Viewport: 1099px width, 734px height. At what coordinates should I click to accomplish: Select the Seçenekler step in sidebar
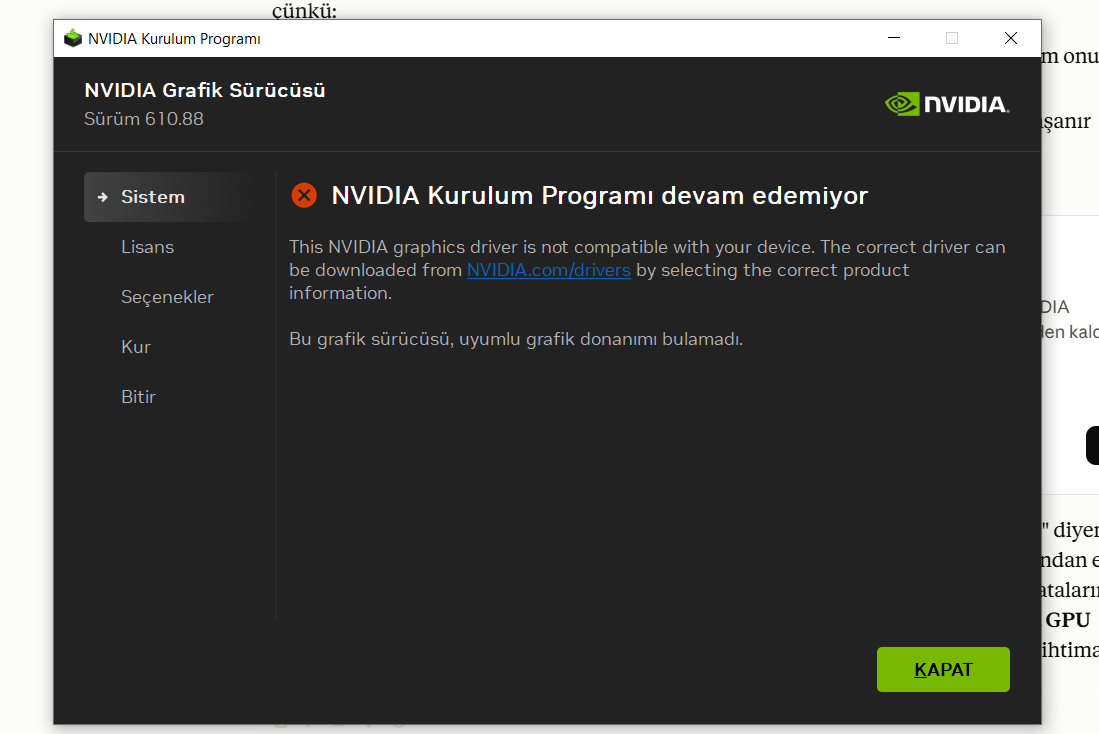167,297
